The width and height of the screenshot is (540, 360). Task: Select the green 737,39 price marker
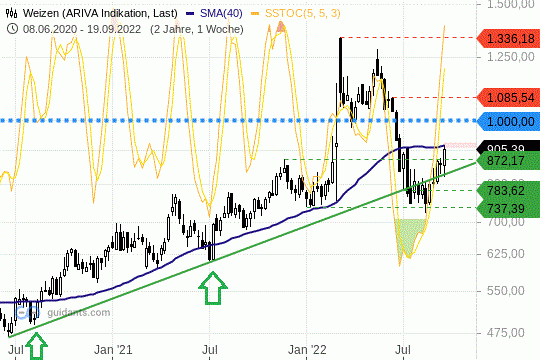pos(508,208)
